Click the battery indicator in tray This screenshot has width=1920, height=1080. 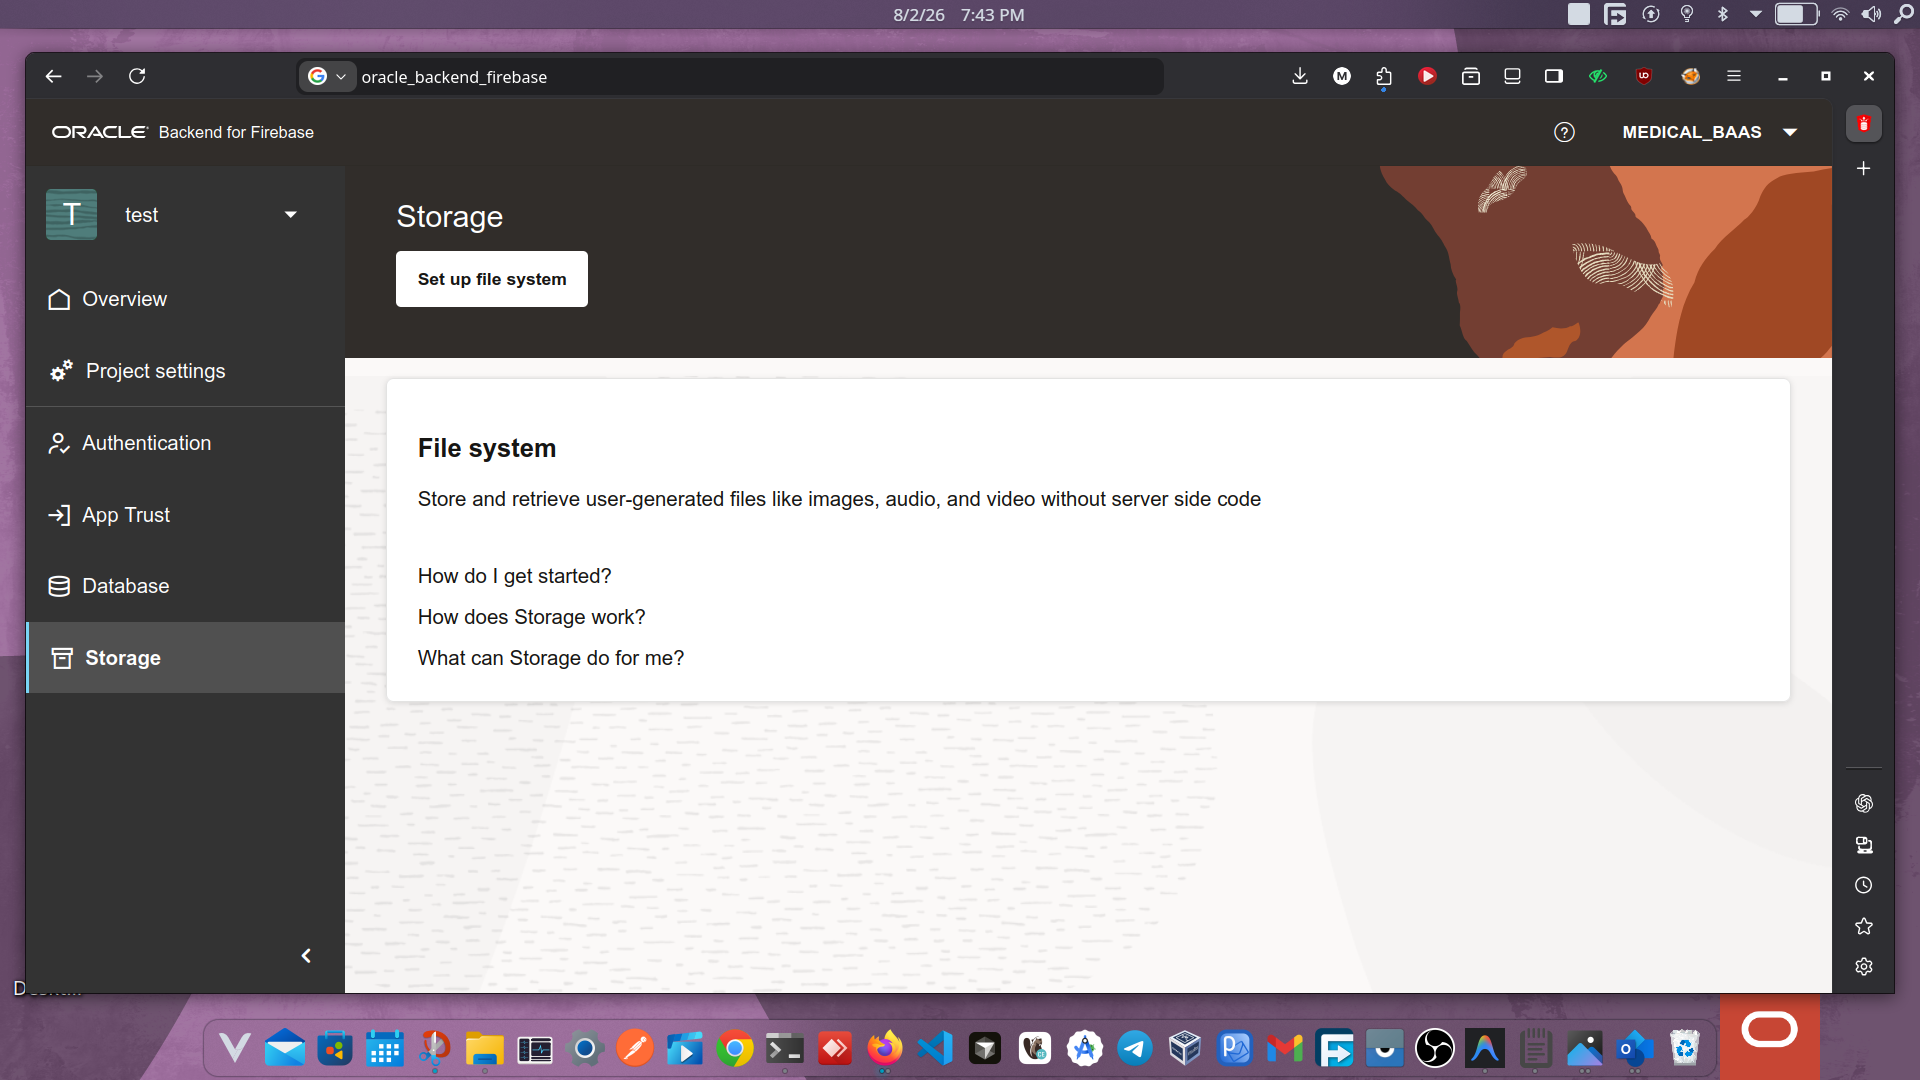(1796, 14)
